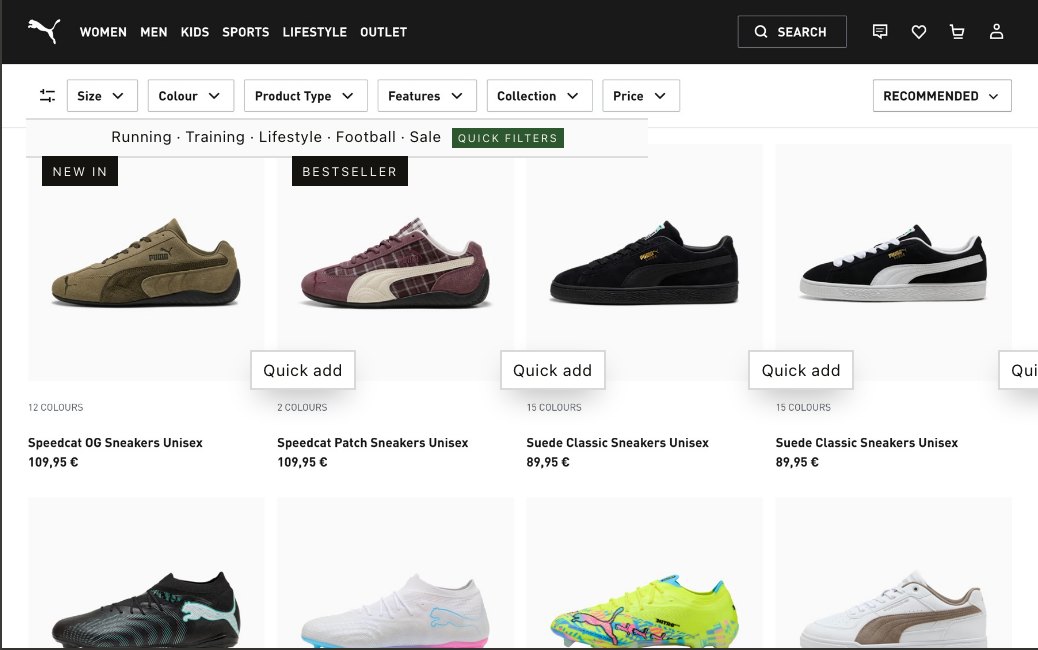Screen dimensions: 1038x650
Task: Quick add Speedcat OG Sneakers
Action: coord(303,370)
